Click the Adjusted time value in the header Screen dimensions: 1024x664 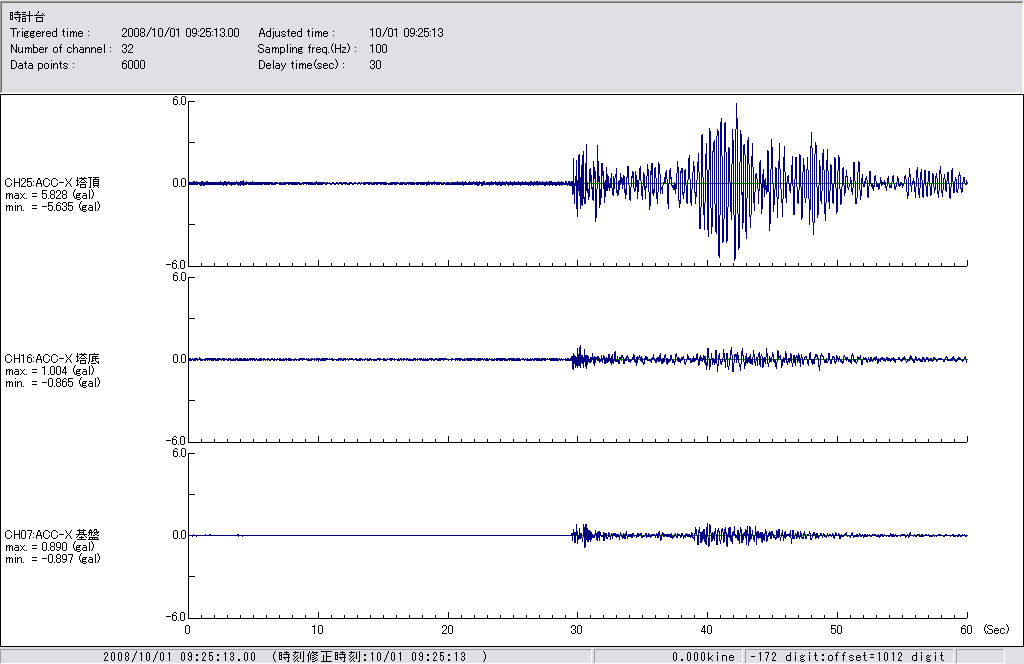(x=406, y=33)
